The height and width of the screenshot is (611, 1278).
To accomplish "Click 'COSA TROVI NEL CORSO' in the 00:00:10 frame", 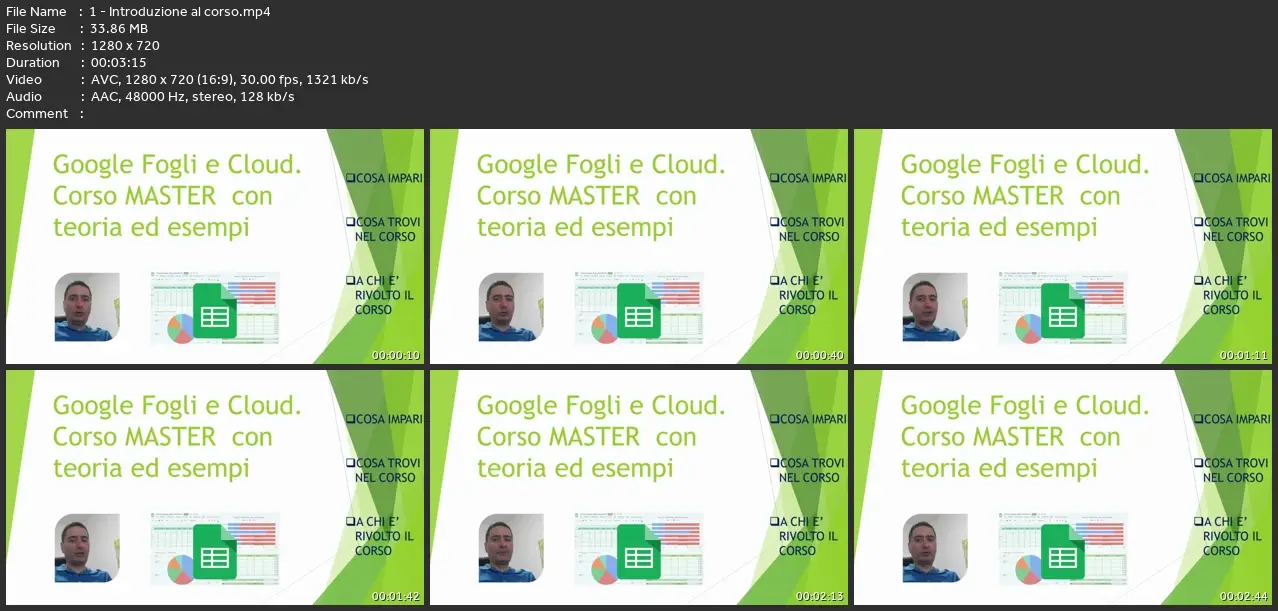I will pos(384,230).
